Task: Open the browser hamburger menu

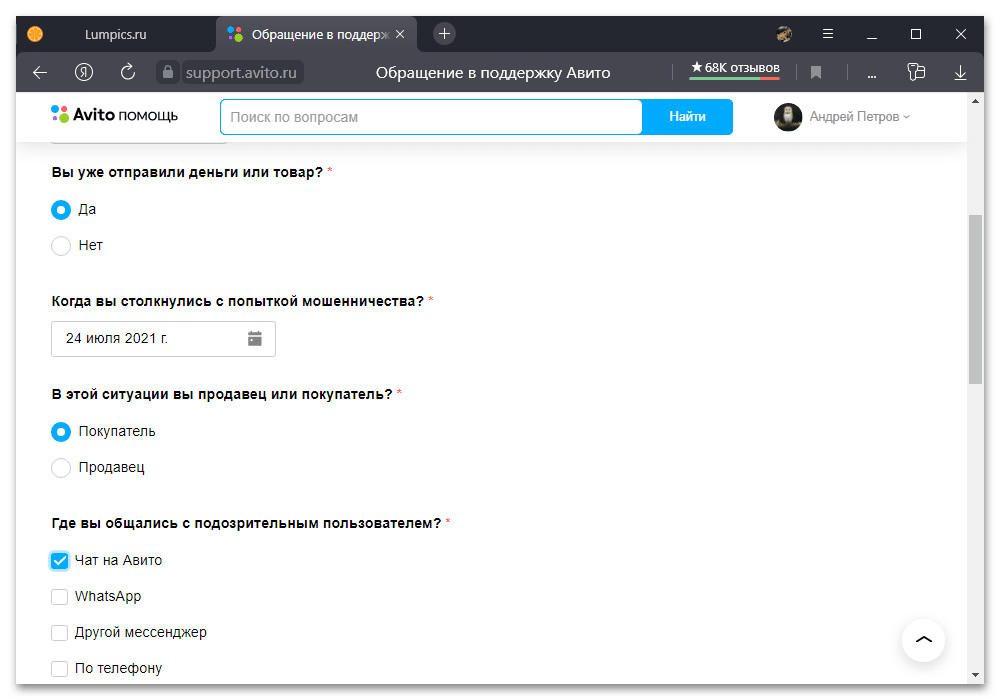Action: click(x=828, y=34)
